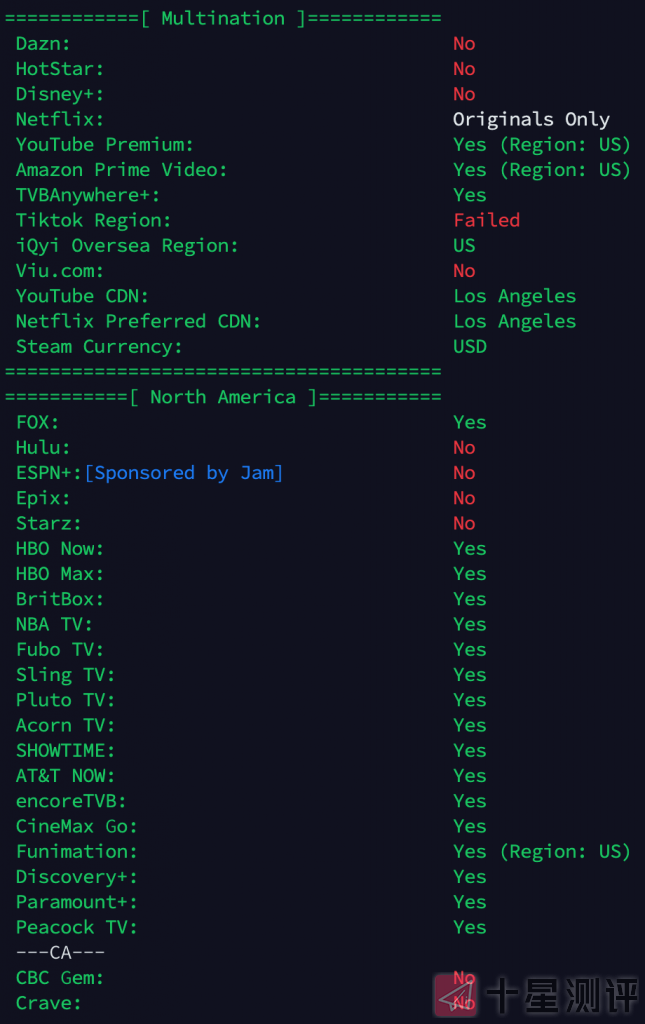Click the "Disney+:" label

pyautogui.click(x=60, y=94)
